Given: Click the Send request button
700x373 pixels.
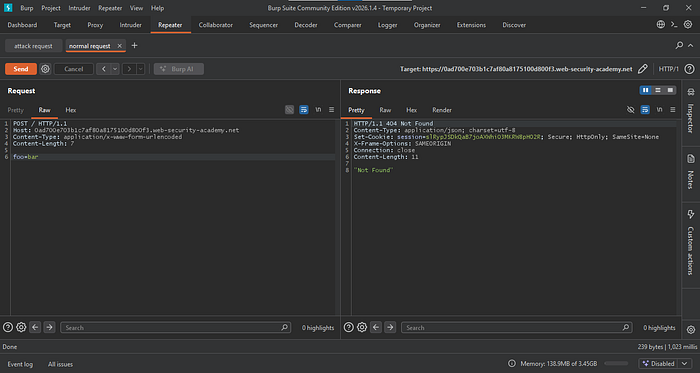Looking at the screenshot, I should click(x=21, y=69).
